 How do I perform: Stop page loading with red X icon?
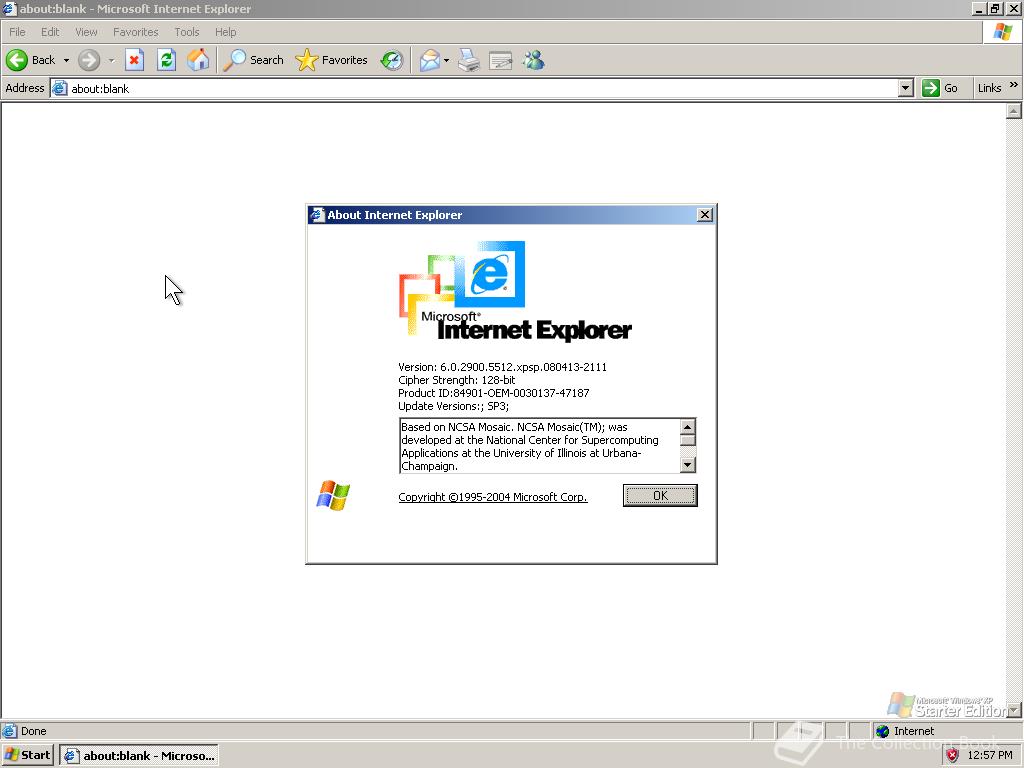click(134, 60)
